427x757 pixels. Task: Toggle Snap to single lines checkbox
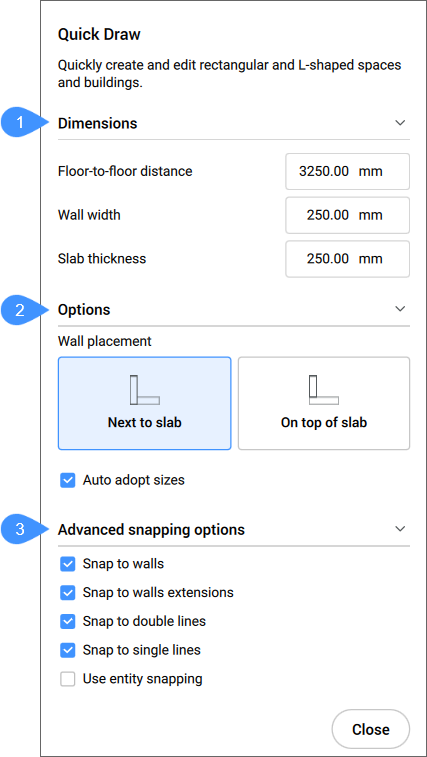click(x=68, y=650)
